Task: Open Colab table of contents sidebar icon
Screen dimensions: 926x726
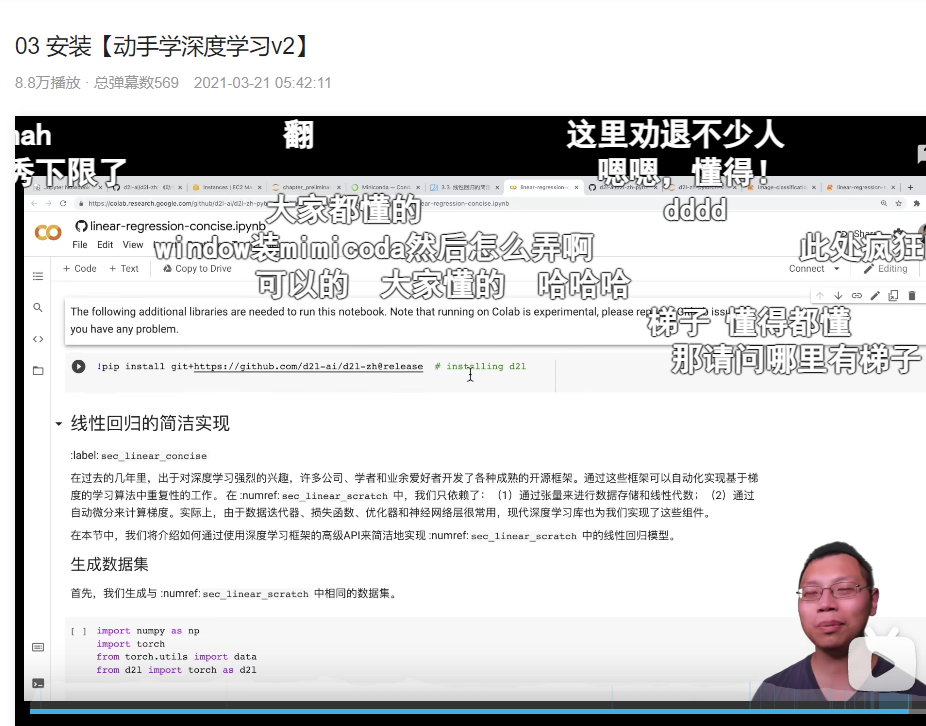Action: tap(38, 276)
